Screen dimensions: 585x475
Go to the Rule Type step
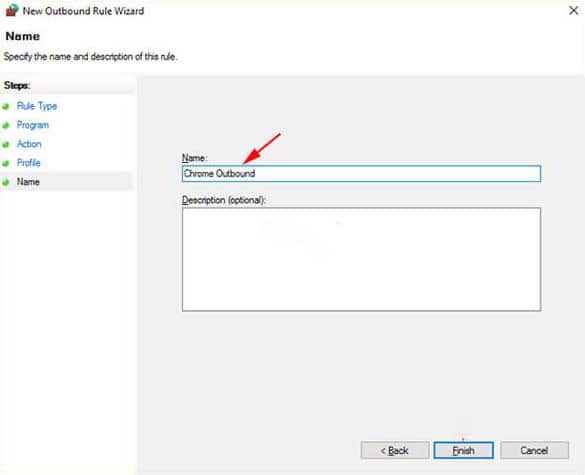(x=37, y=106)
